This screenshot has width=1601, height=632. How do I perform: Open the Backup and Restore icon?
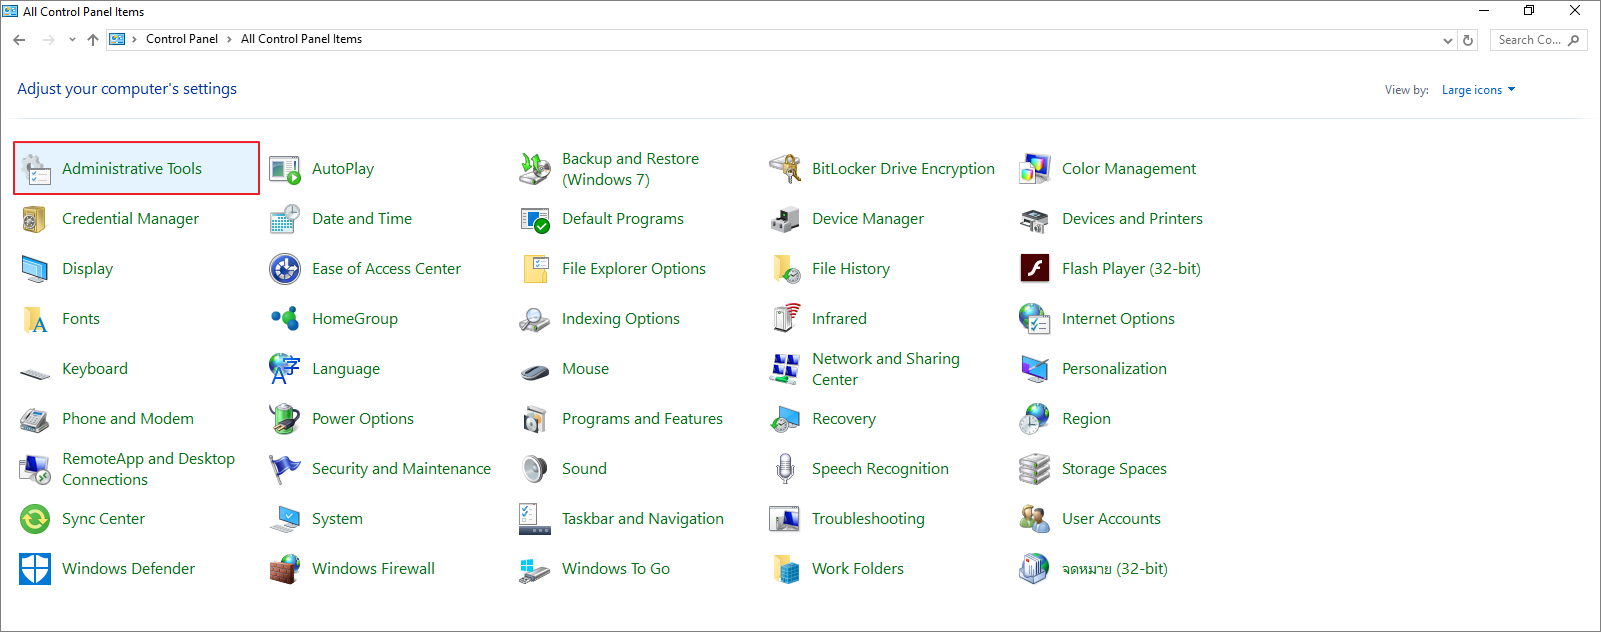(535, 169)
